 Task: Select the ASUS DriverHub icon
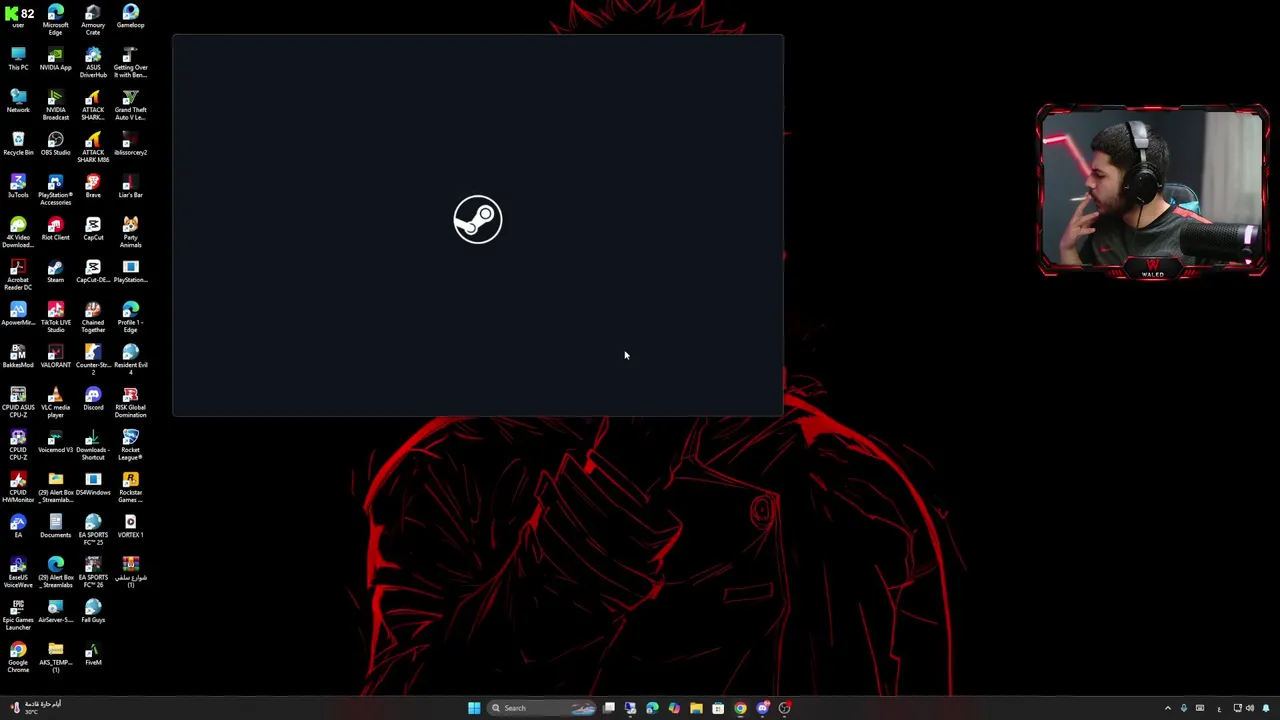point(93,63)
